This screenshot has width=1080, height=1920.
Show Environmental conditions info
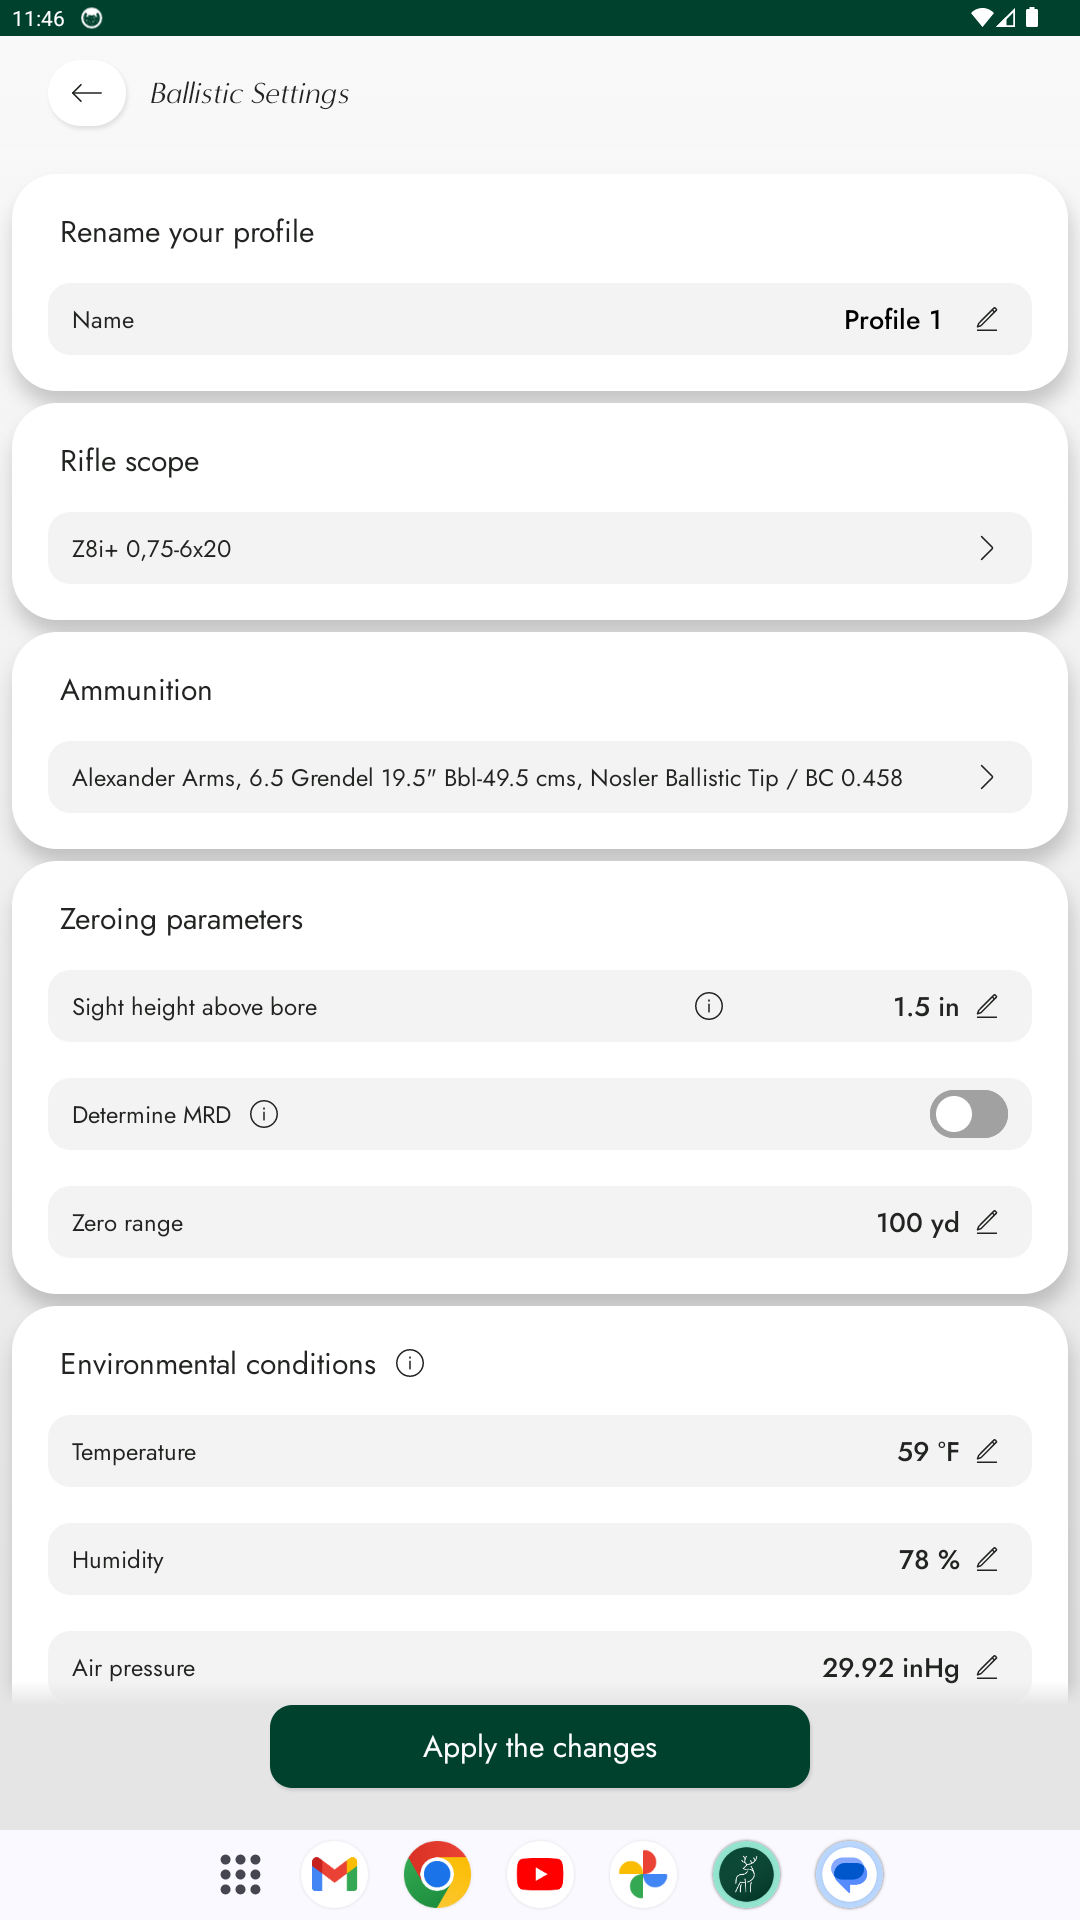(410, 1363)
